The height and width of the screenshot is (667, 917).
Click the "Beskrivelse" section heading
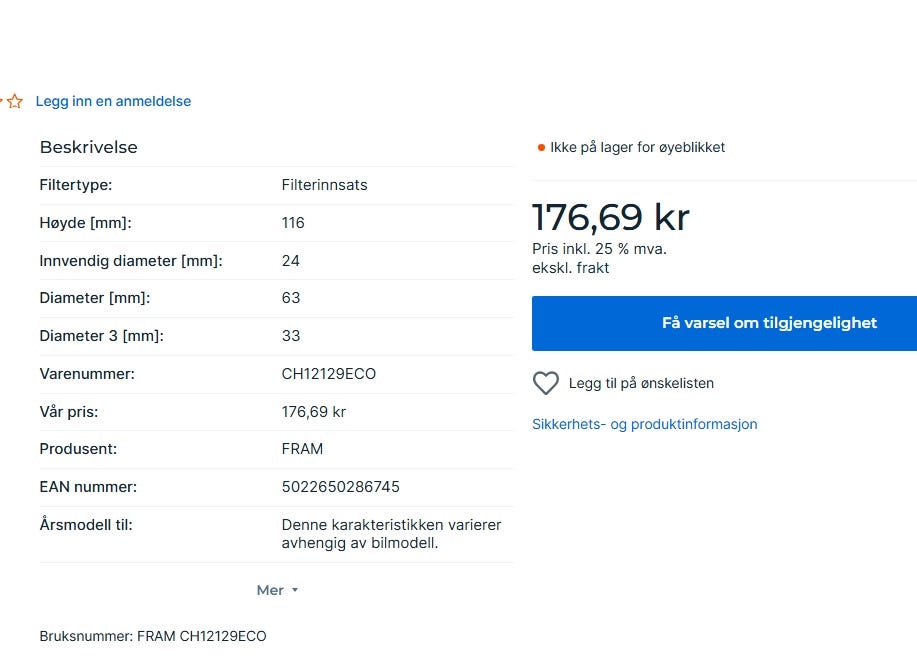tap(88, 147)
